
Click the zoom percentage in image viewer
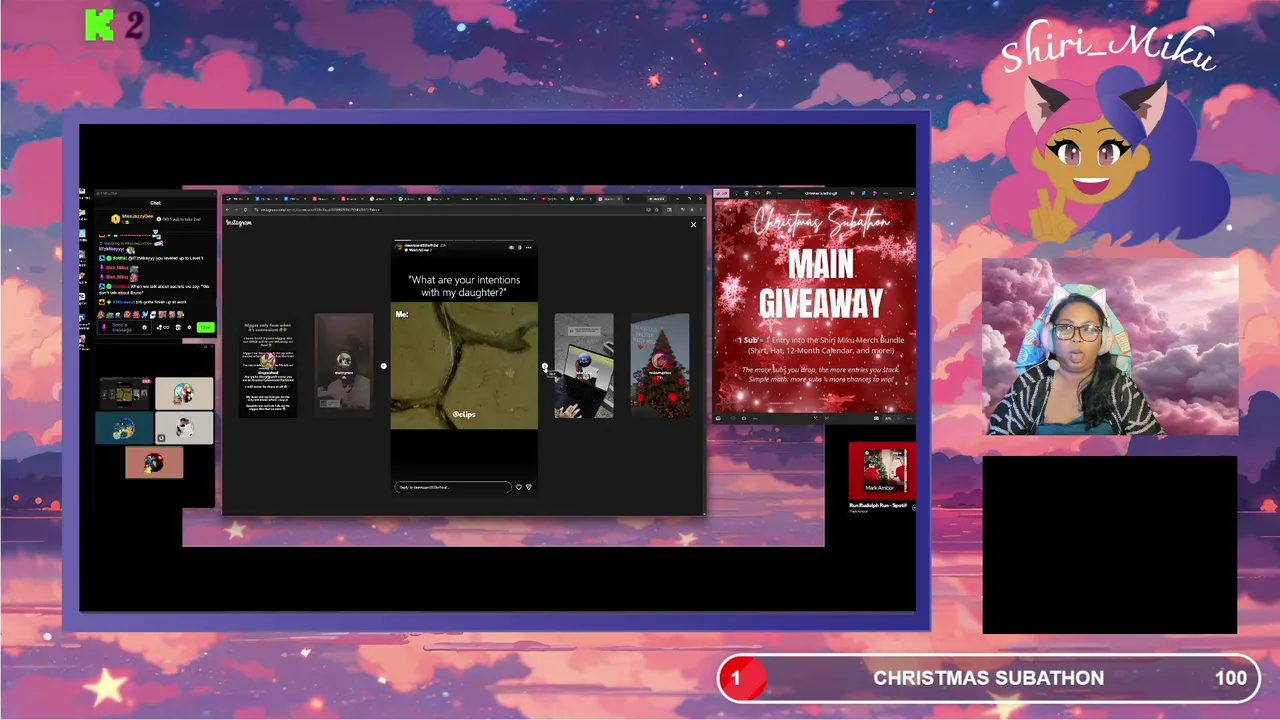[x=888, y=418]
